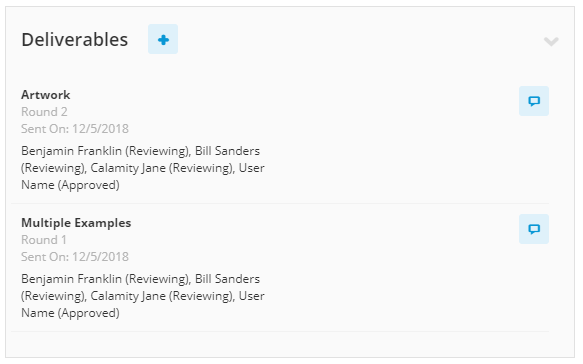Select Calamity Jane in Artwork reviewers
Screen dimensions: 583x364
click(x=128, y=168)
